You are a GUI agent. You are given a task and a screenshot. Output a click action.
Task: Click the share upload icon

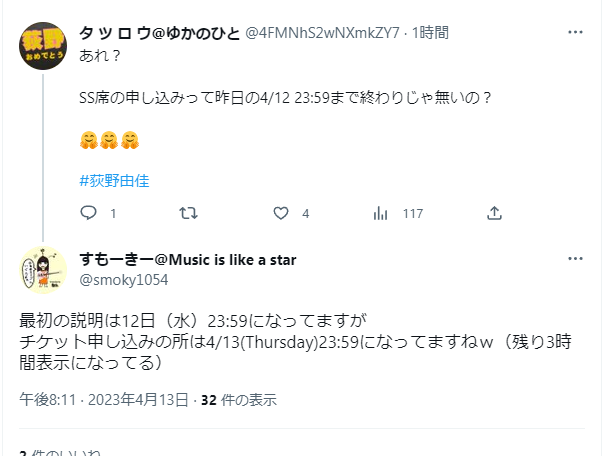pyautogui.click(x=494, y=213)
